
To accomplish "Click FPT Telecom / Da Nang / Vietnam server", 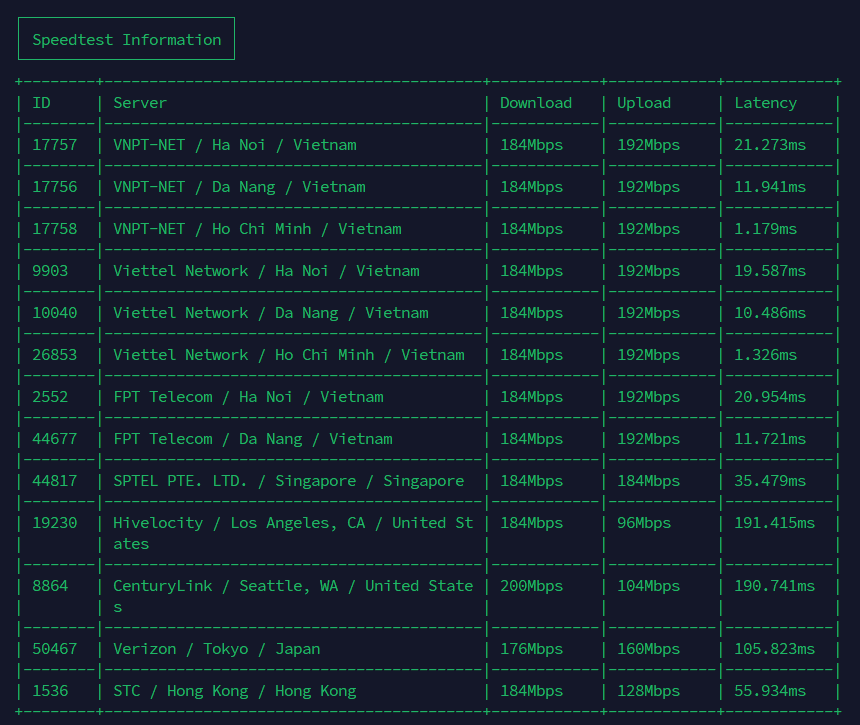I will tap(253, 439).
